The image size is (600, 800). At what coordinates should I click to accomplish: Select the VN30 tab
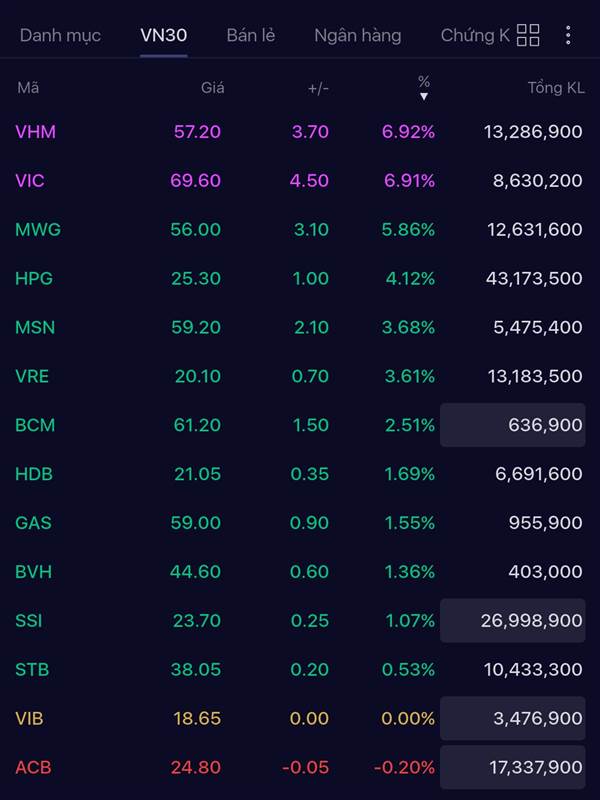point(163,36)
